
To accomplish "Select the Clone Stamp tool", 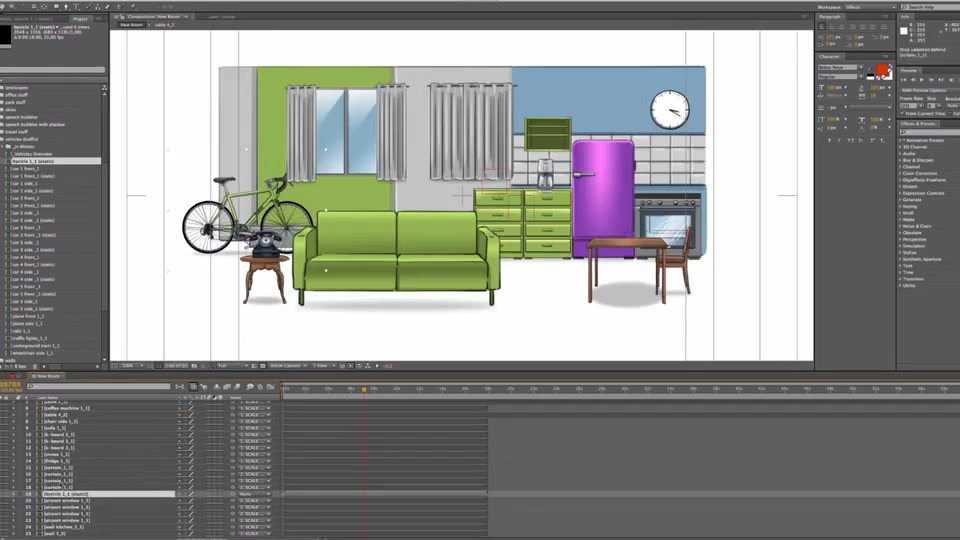I will [x=97, y=6].
